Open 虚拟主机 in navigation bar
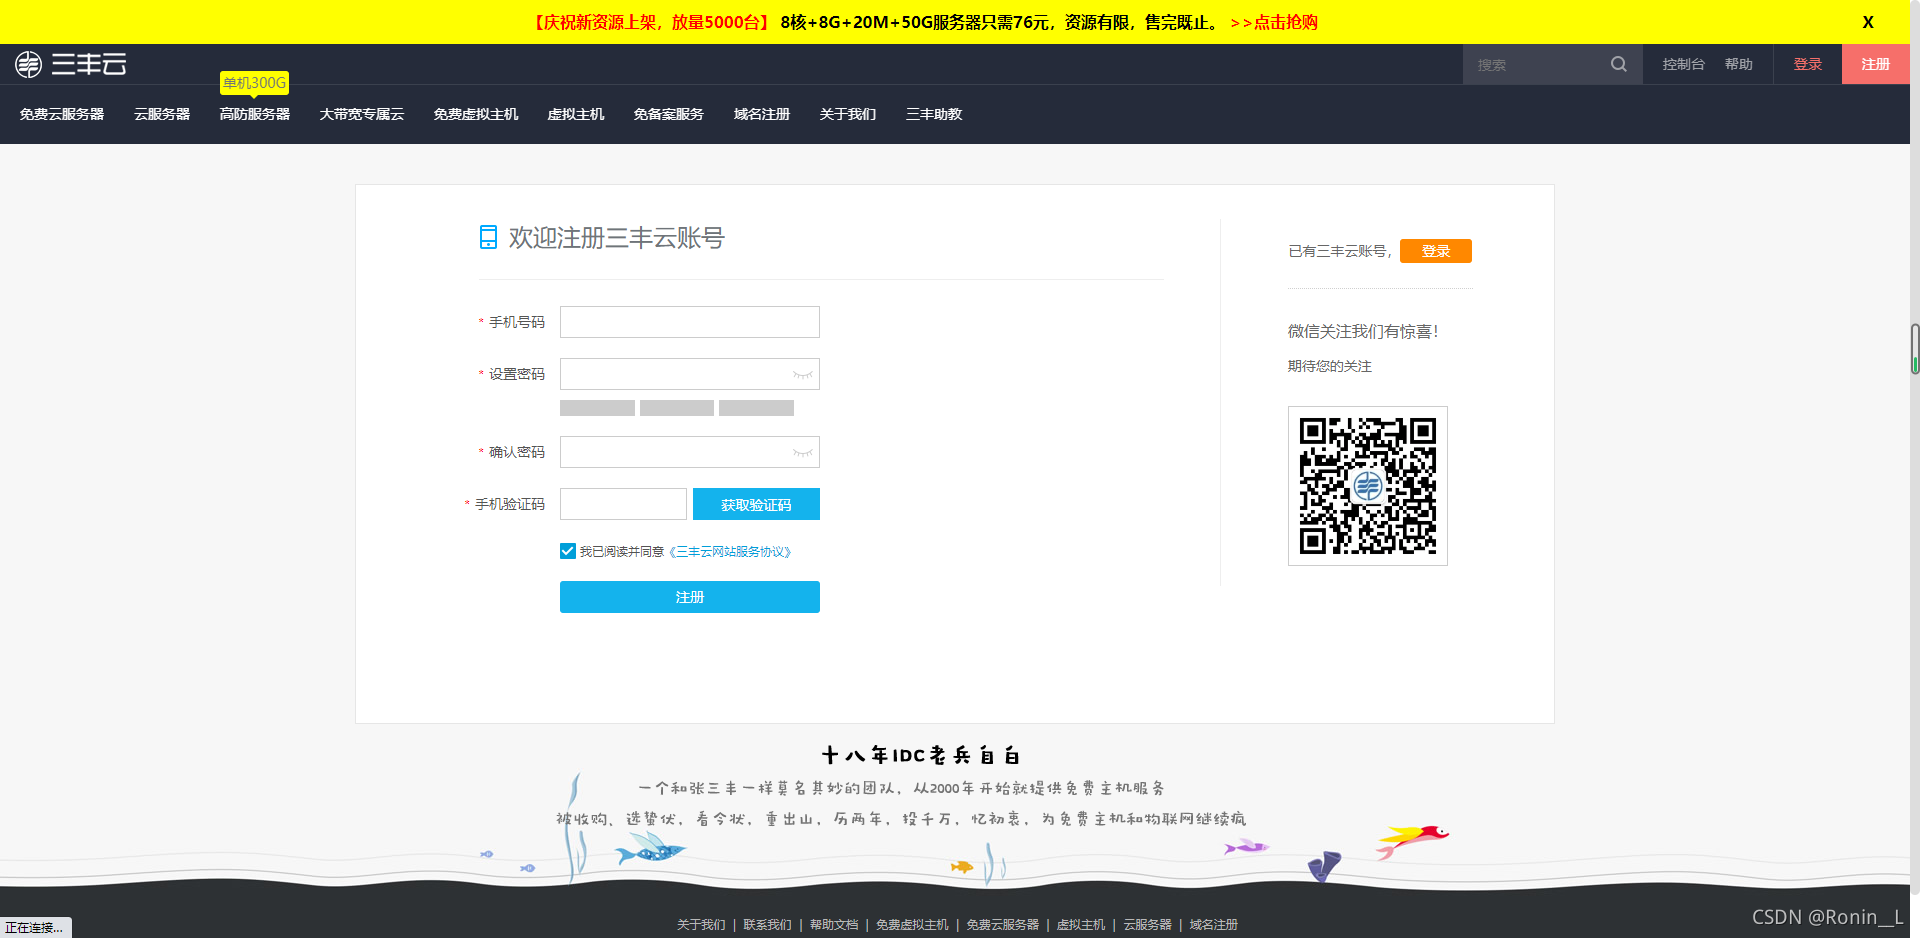The image size is (1920, 938). (576, 114)
